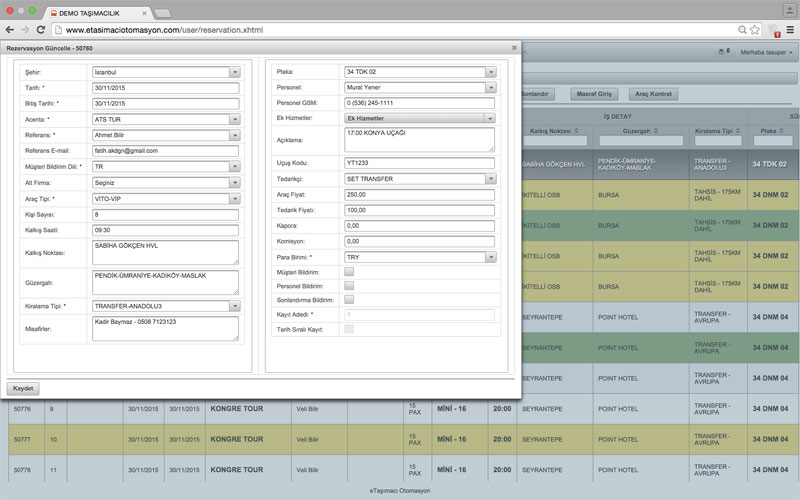Screen dimensions: 800x500
Task: Click the Kalkış Noktası text area
Action: tap(165, 253)
